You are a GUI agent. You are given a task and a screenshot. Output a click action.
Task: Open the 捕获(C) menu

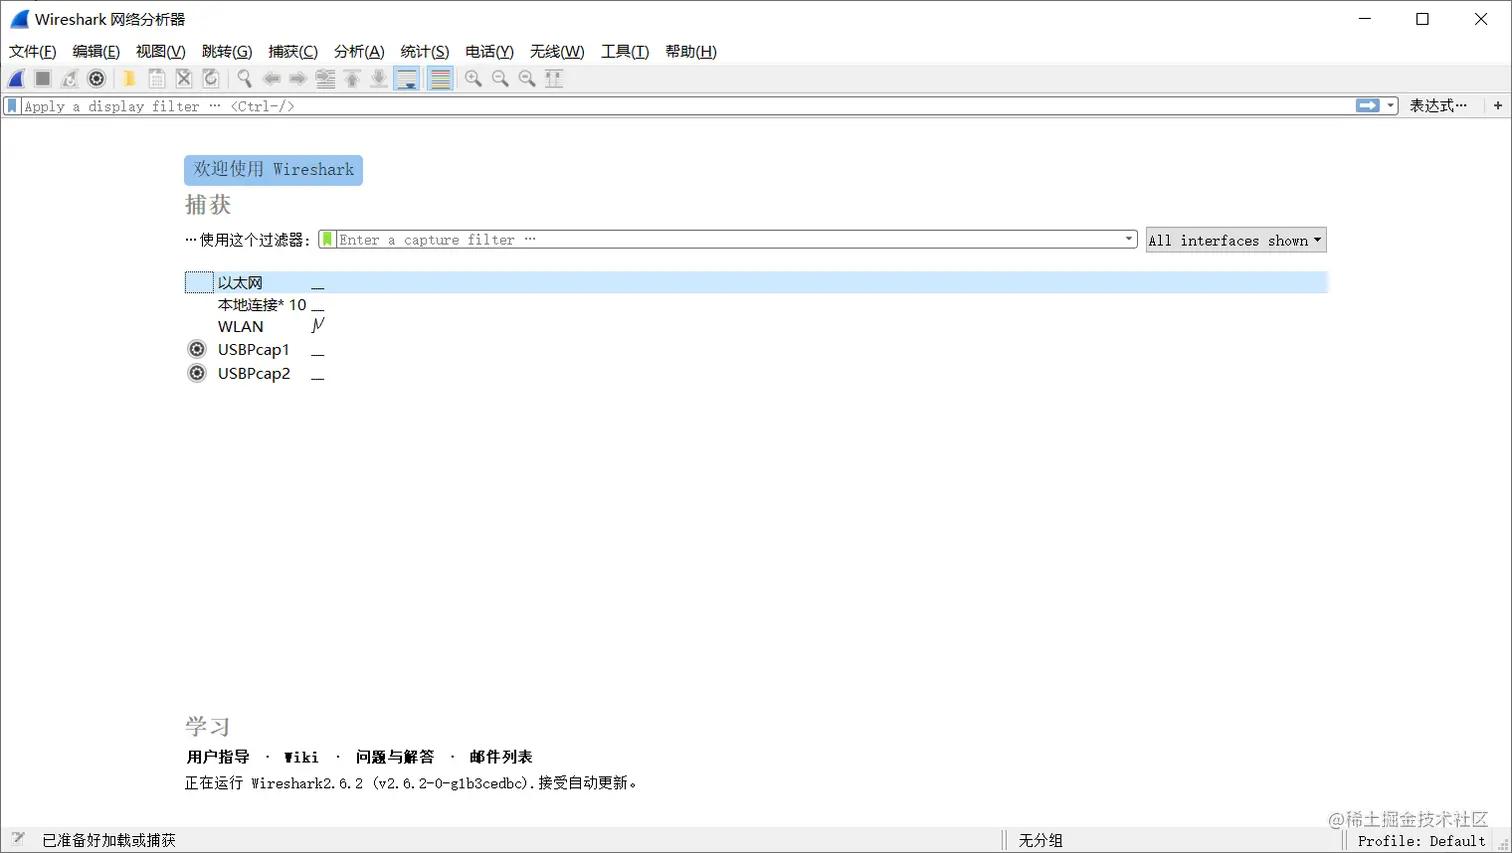coord(293,52)
